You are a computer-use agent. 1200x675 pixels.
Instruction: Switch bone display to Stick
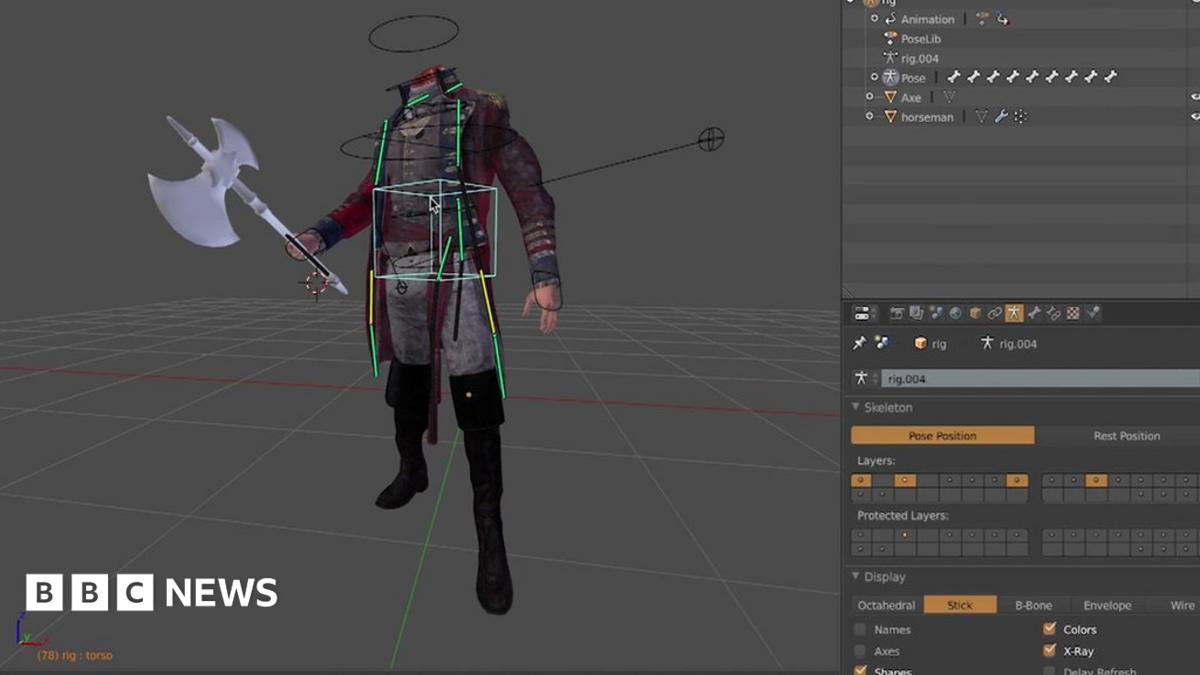coord(960,605)
